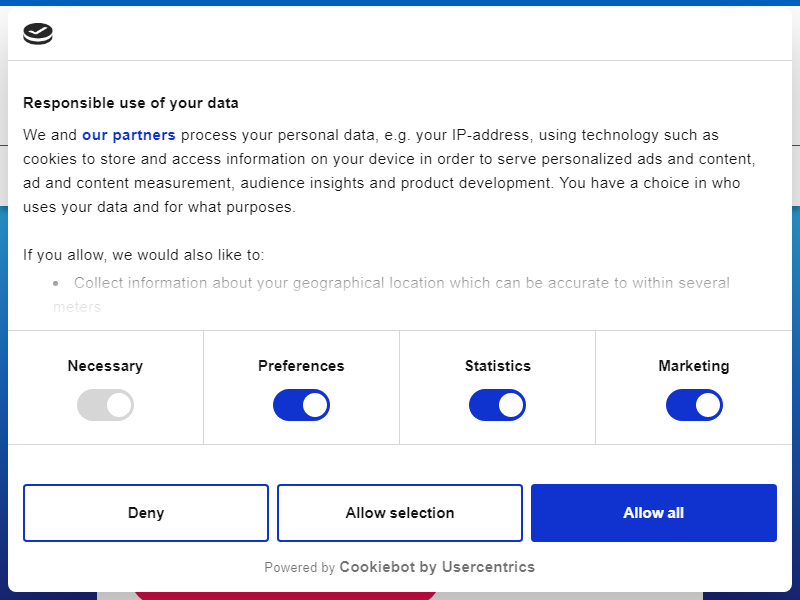Select the Marketing category label
The image size is (800, 600).
pyautogui.click(x=694, y=366)
